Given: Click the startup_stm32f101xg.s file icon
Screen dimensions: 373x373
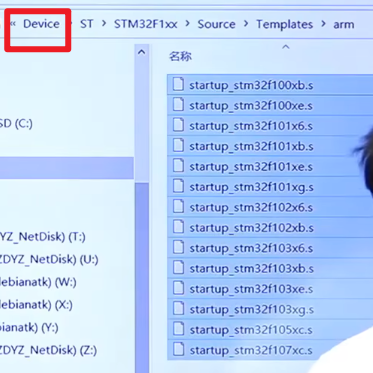Looking at the screenshot, I should point(178,186).
